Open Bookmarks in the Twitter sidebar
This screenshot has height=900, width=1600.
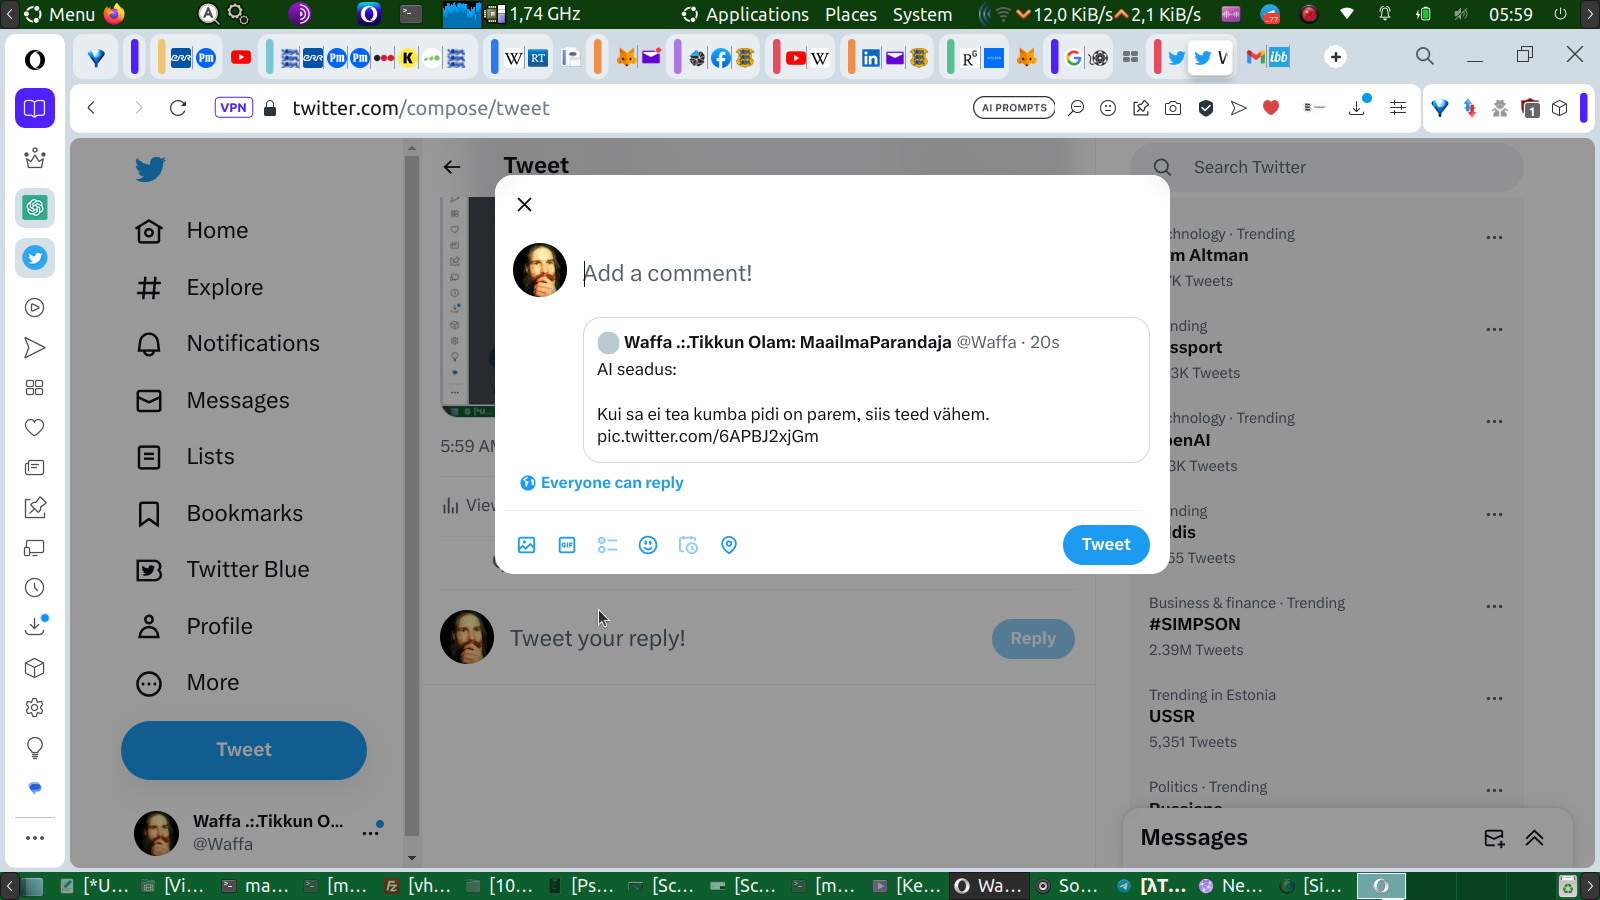pos(219,514)
